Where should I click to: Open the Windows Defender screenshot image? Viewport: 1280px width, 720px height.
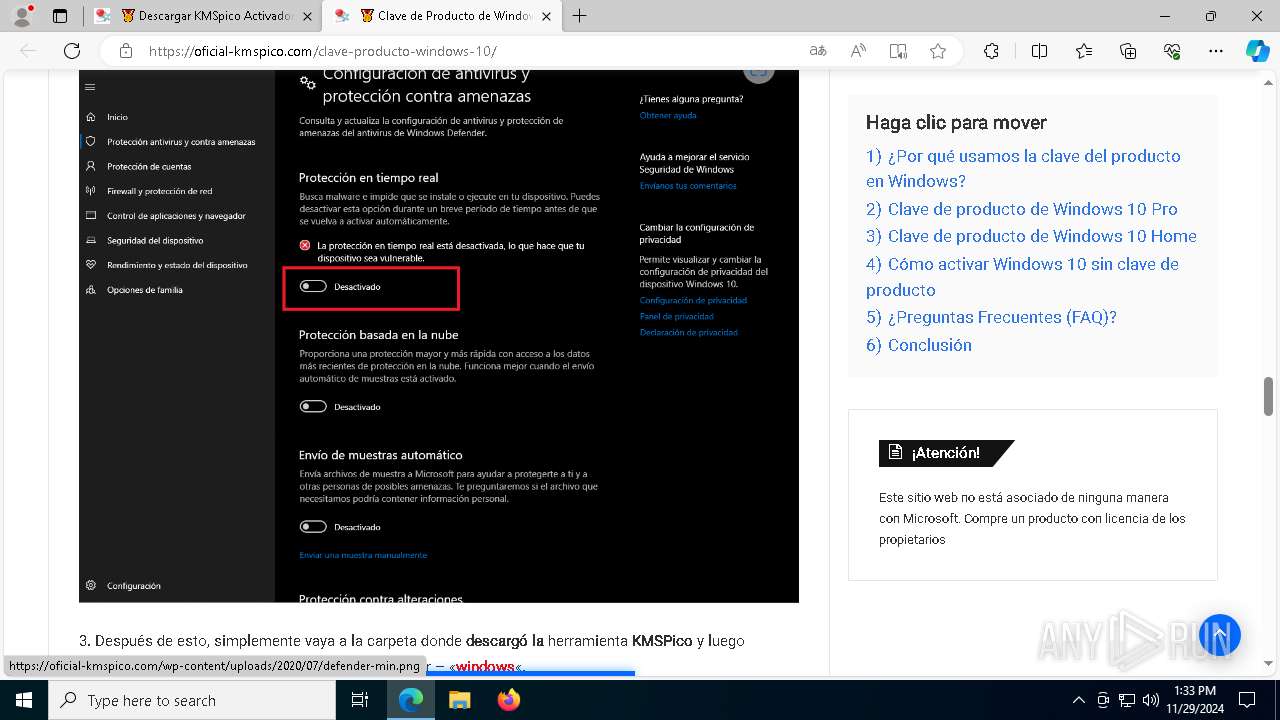pyautogui.click(x=439, y=336)
